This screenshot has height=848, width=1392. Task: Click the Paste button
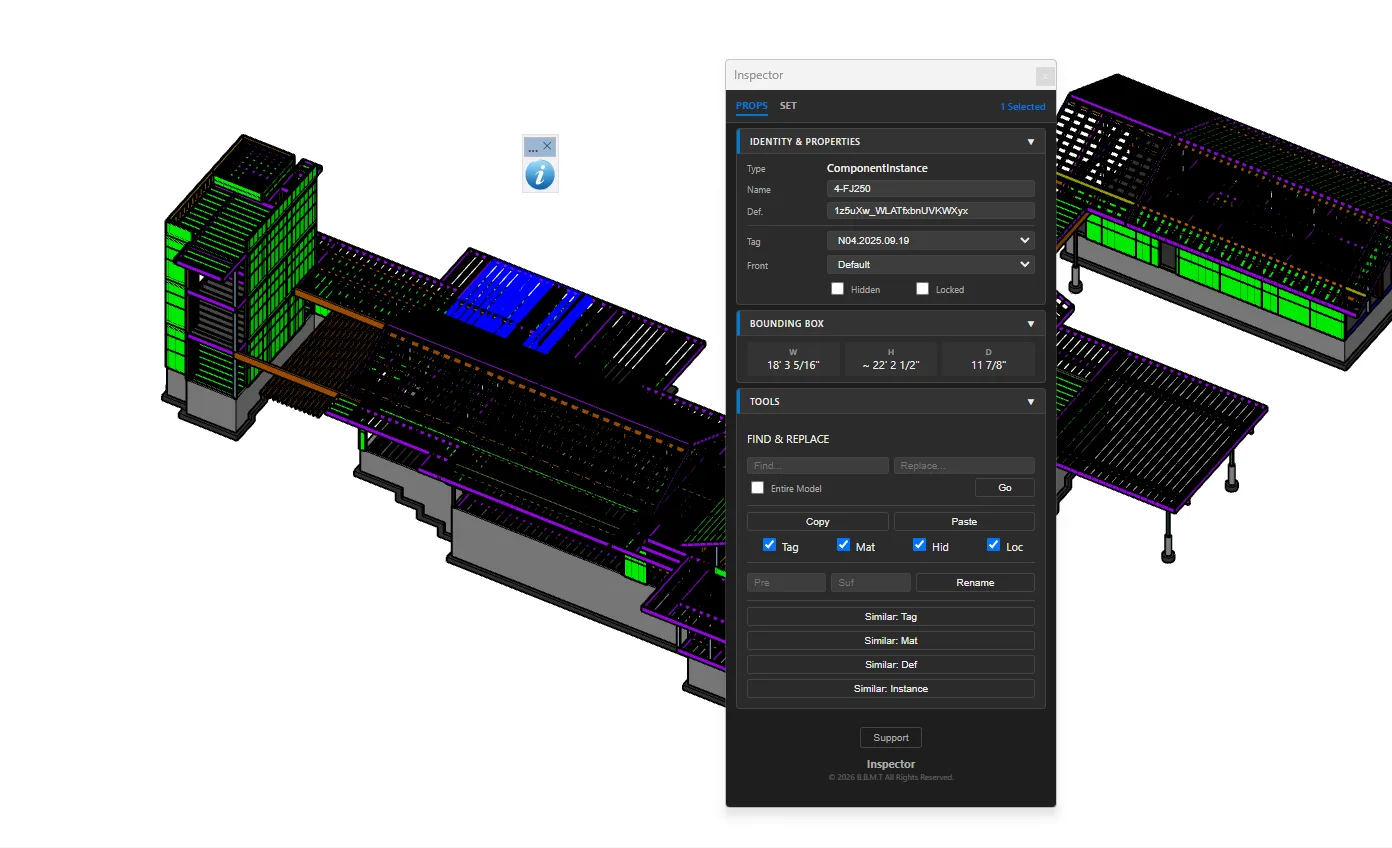pyautogui.click(x=964, y=522)
